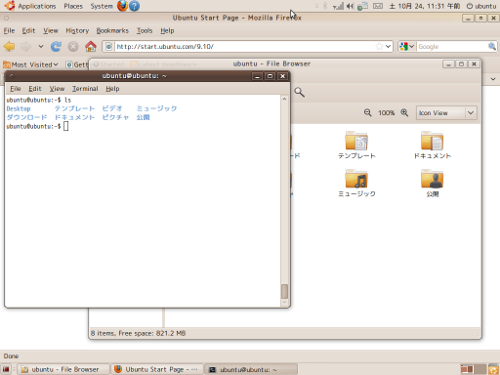The image size is (500, 375).
Task: Open the Terminal Edit menu
Action: 35,89
